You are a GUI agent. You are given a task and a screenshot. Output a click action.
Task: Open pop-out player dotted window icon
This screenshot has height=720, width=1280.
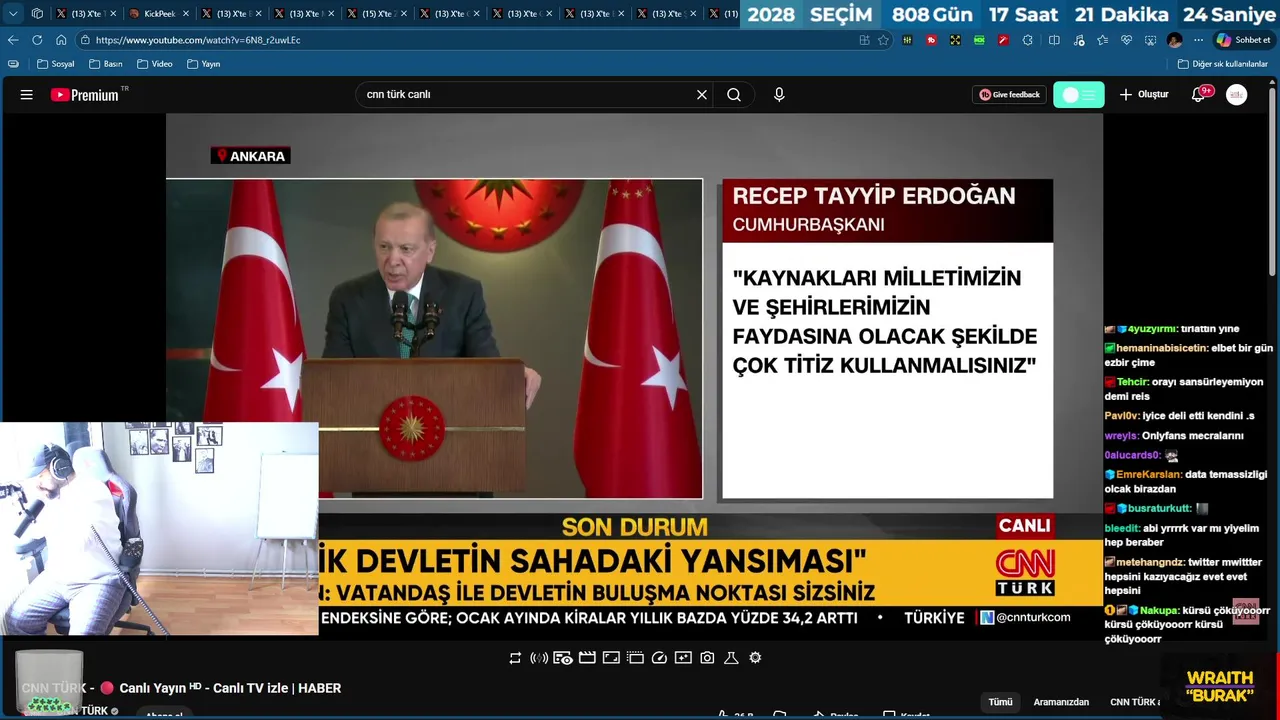click(x=635, y=658)
